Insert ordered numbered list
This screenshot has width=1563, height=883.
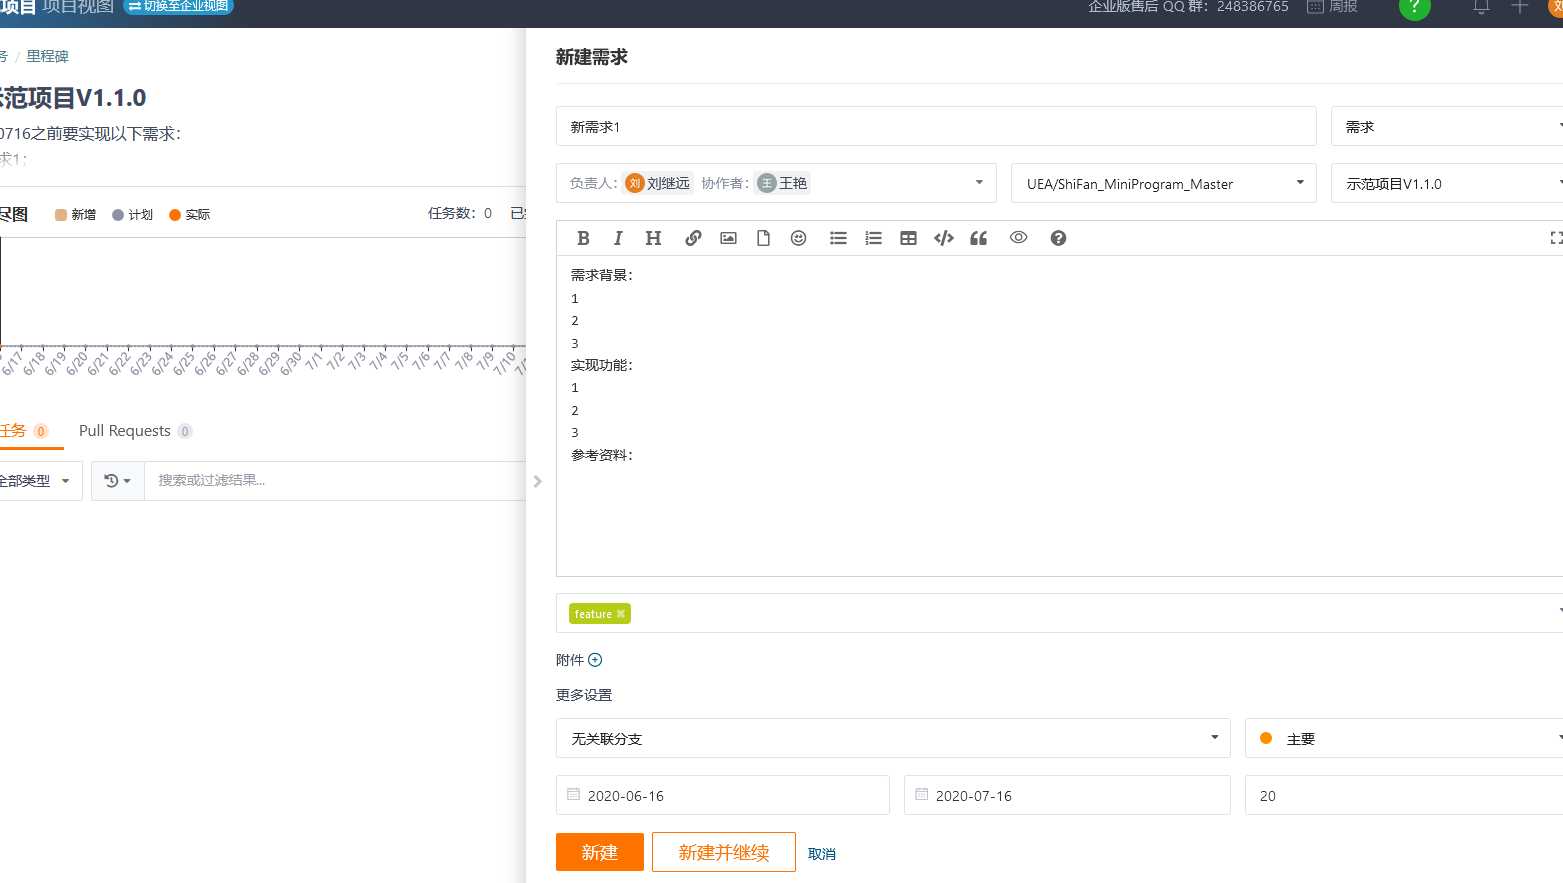pyautogui.click(x=873, y=238)
